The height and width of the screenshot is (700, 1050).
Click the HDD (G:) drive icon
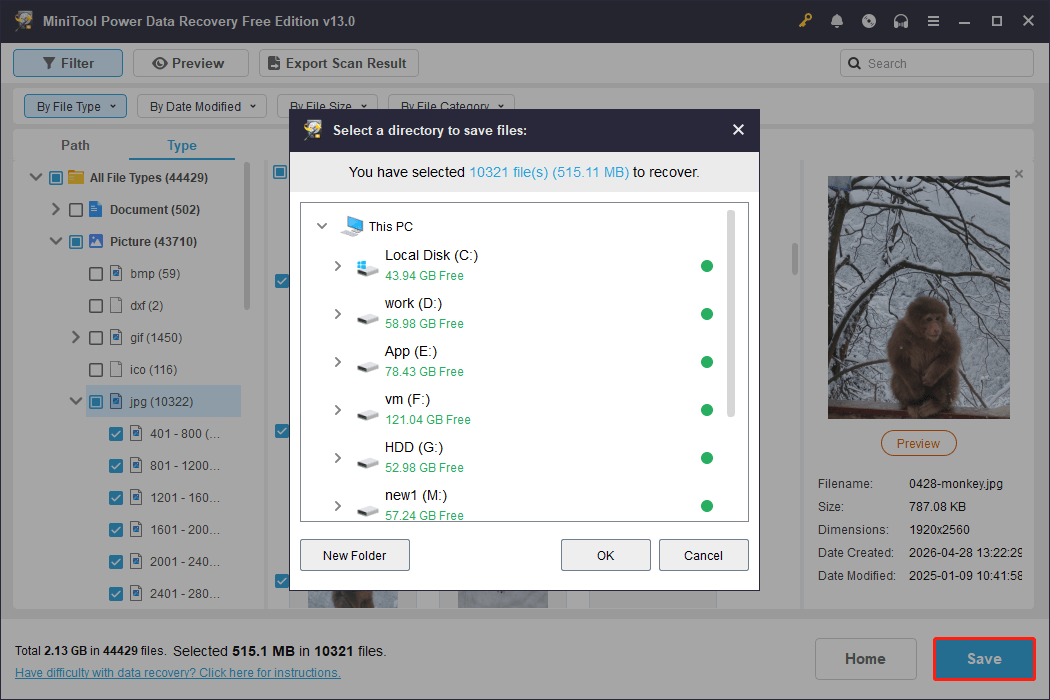[368, 462]
